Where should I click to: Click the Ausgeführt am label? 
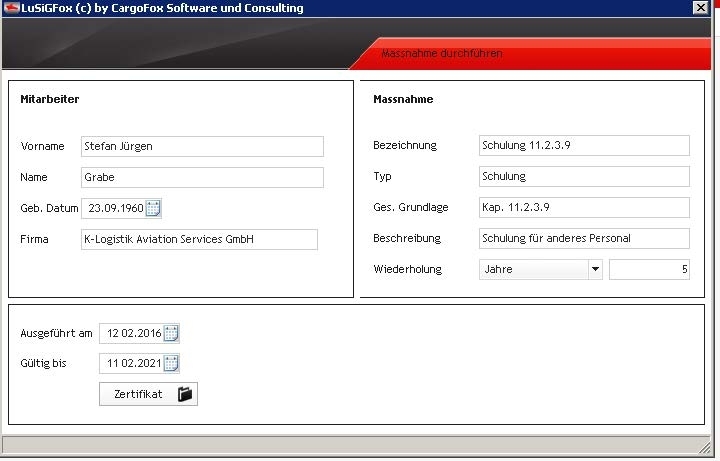tap(56, 333)
